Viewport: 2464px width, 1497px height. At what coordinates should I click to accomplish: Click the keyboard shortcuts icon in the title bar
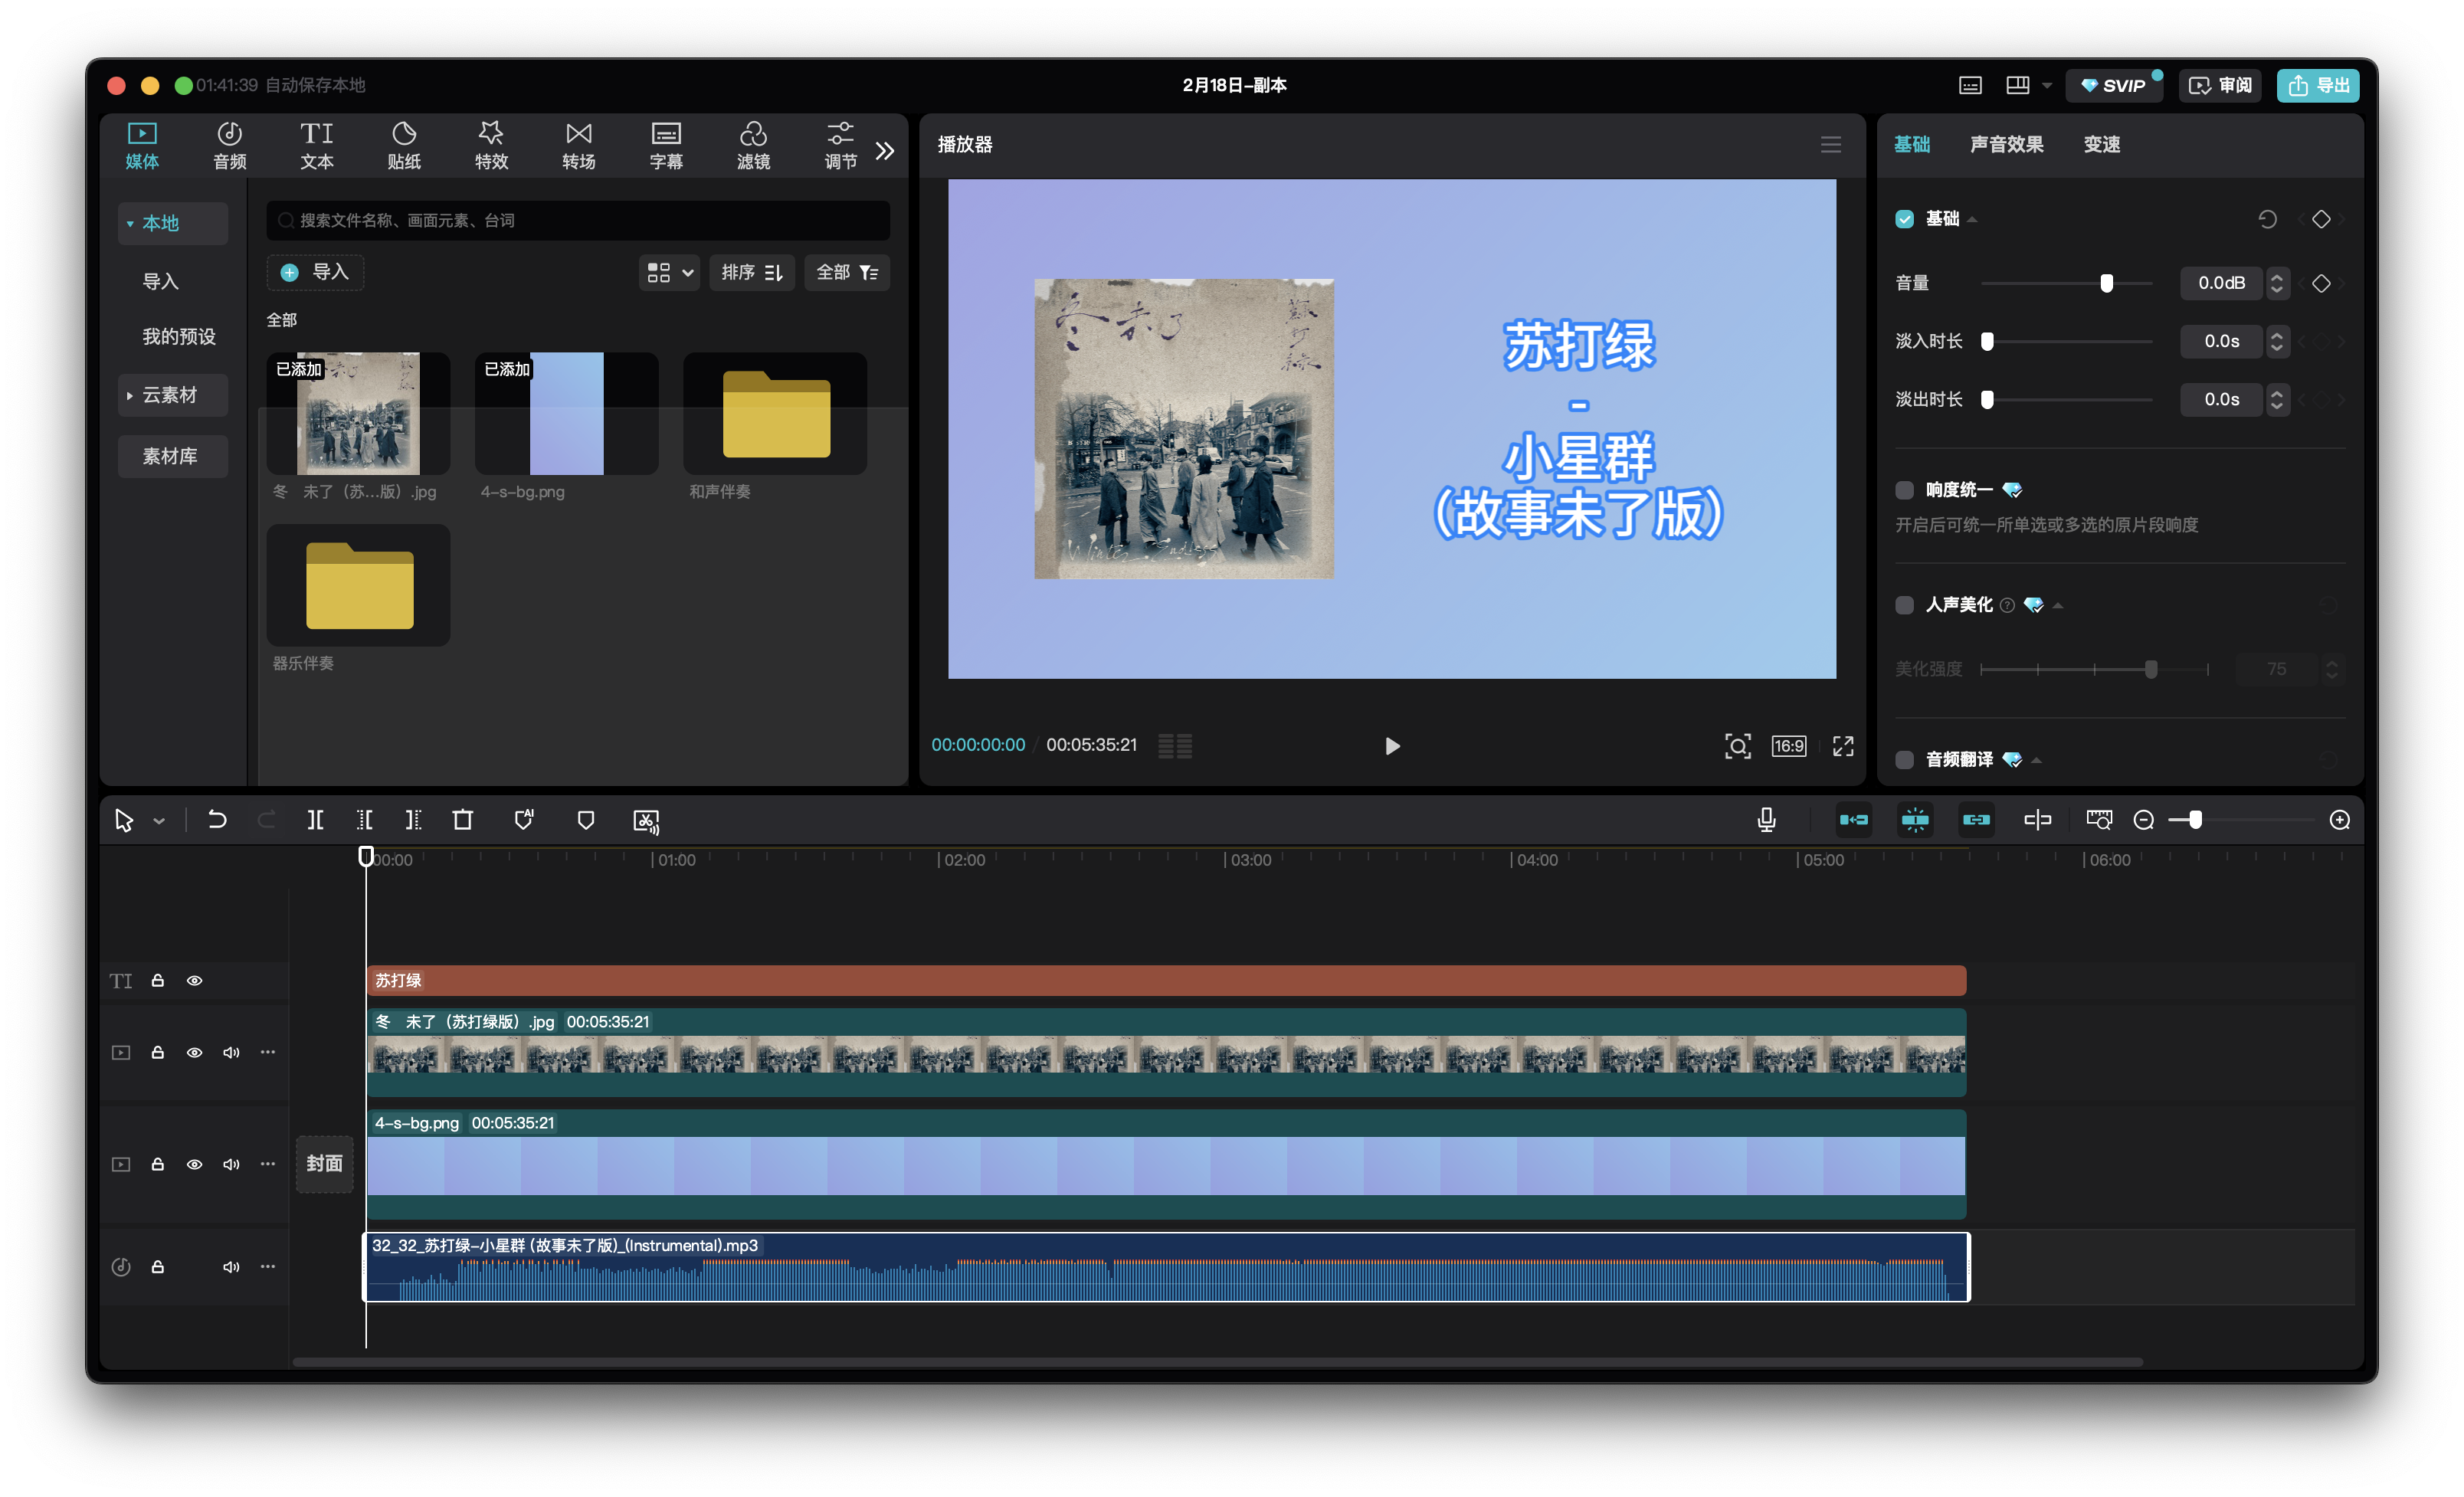tap(1969, 86)
